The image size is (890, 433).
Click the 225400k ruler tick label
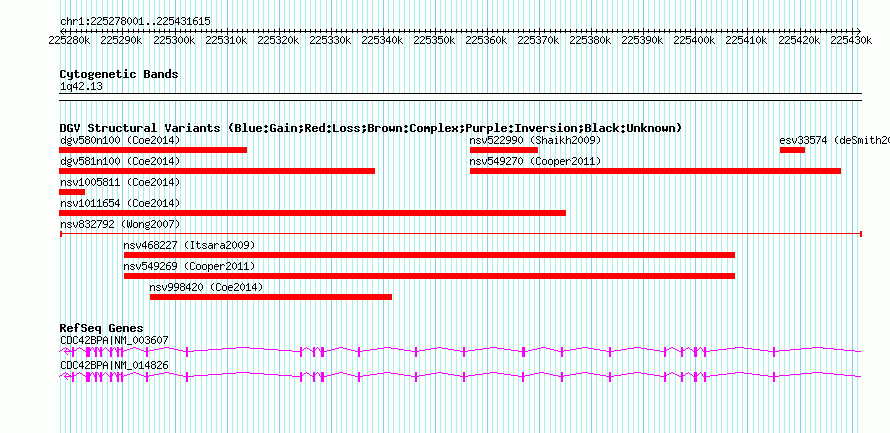click(695, 40)
